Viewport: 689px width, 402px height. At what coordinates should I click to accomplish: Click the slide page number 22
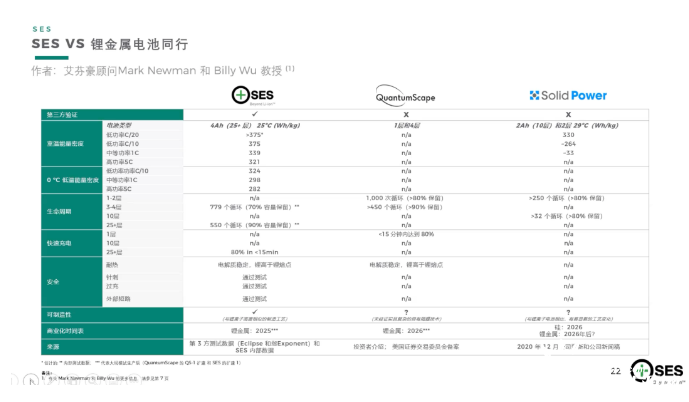pyautogui.click(x=616, y=371)
